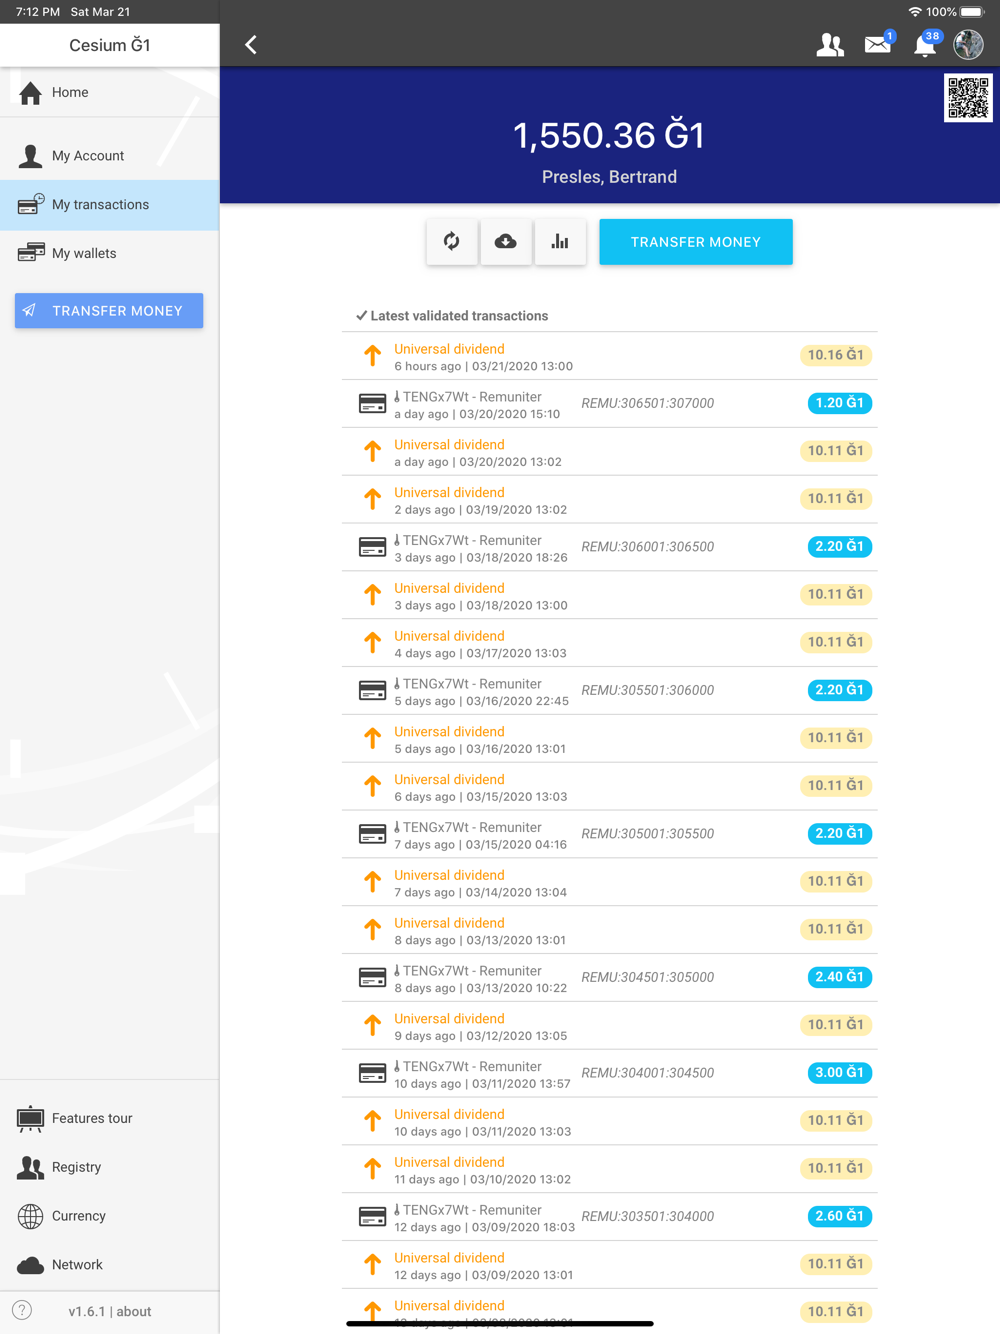Open Universal dividend from 03/20/2020 13:02

click(x=610, y=452)
